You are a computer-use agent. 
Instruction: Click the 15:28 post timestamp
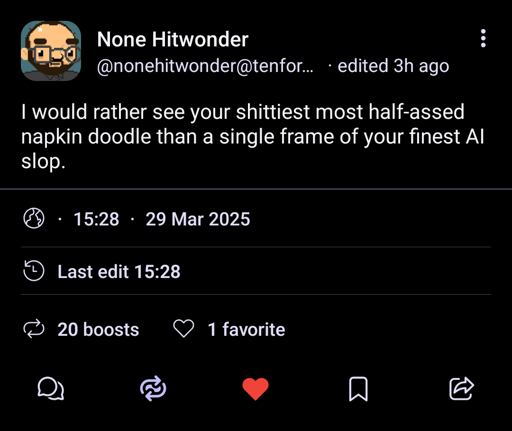pyautogui.click(x=96, y=219)
